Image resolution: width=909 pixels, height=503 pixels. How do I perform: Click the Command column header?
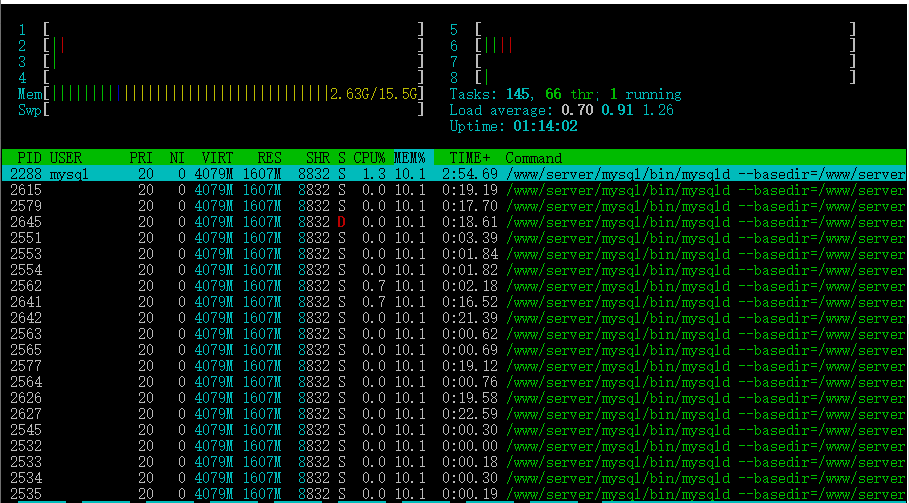tap(534, 158)
